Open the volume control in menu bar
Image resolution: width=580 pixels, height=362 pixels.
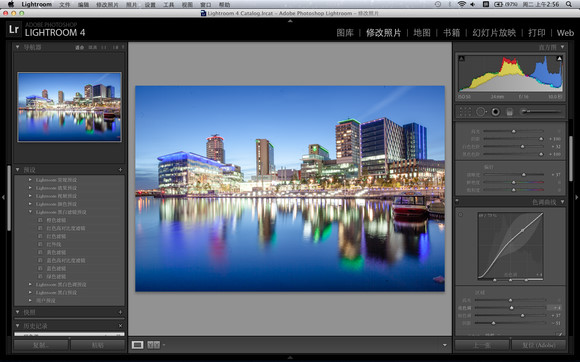point(472,4)
